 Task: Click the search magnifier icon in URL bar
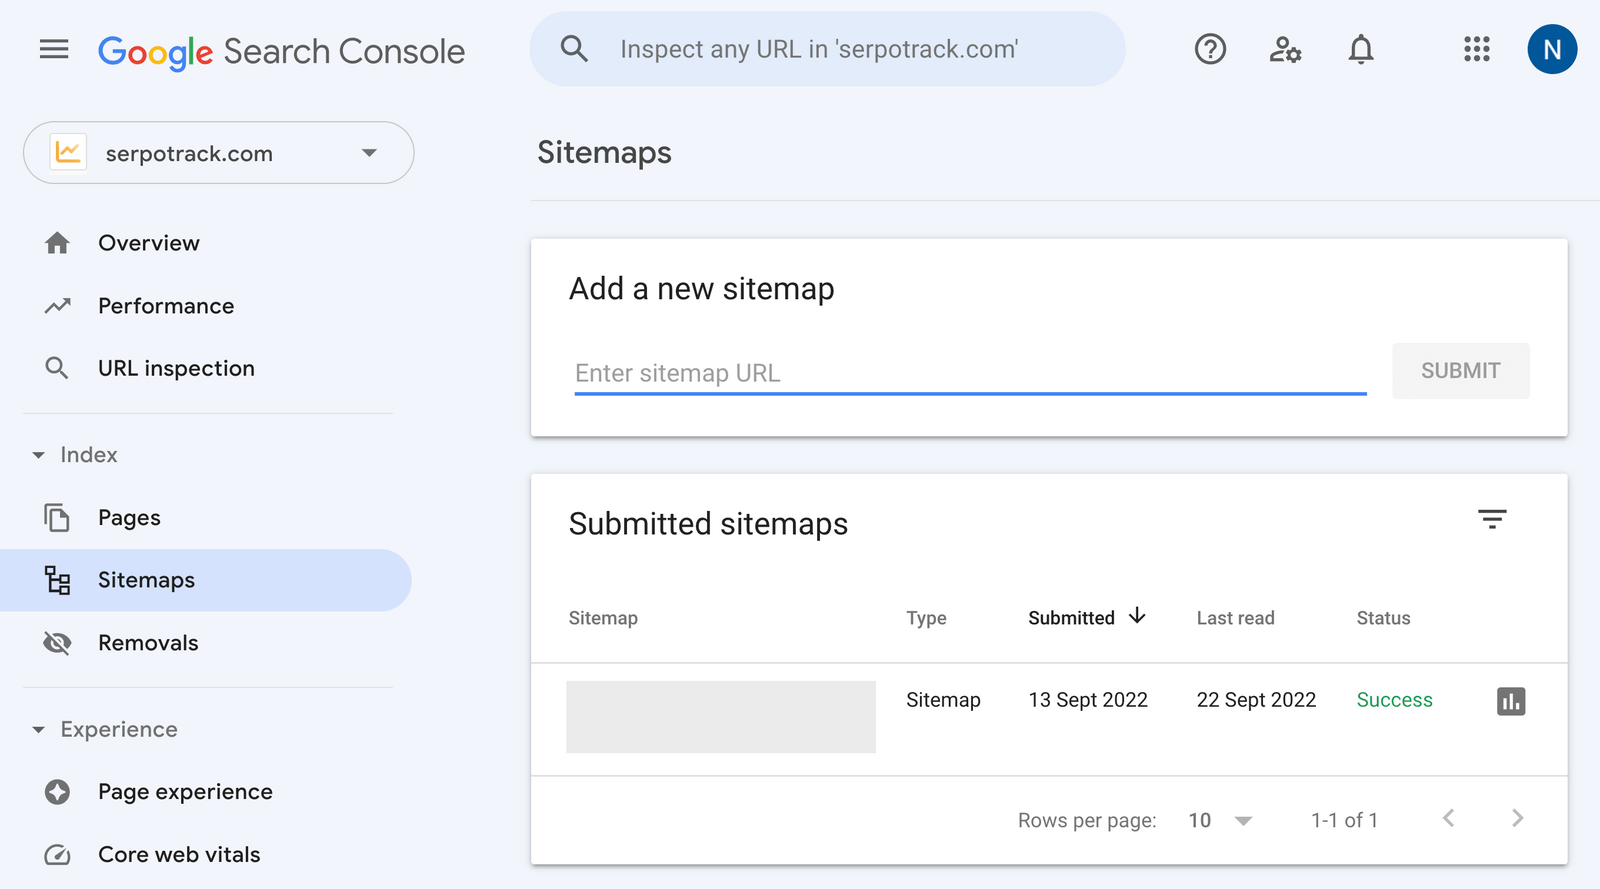point(574,48)
